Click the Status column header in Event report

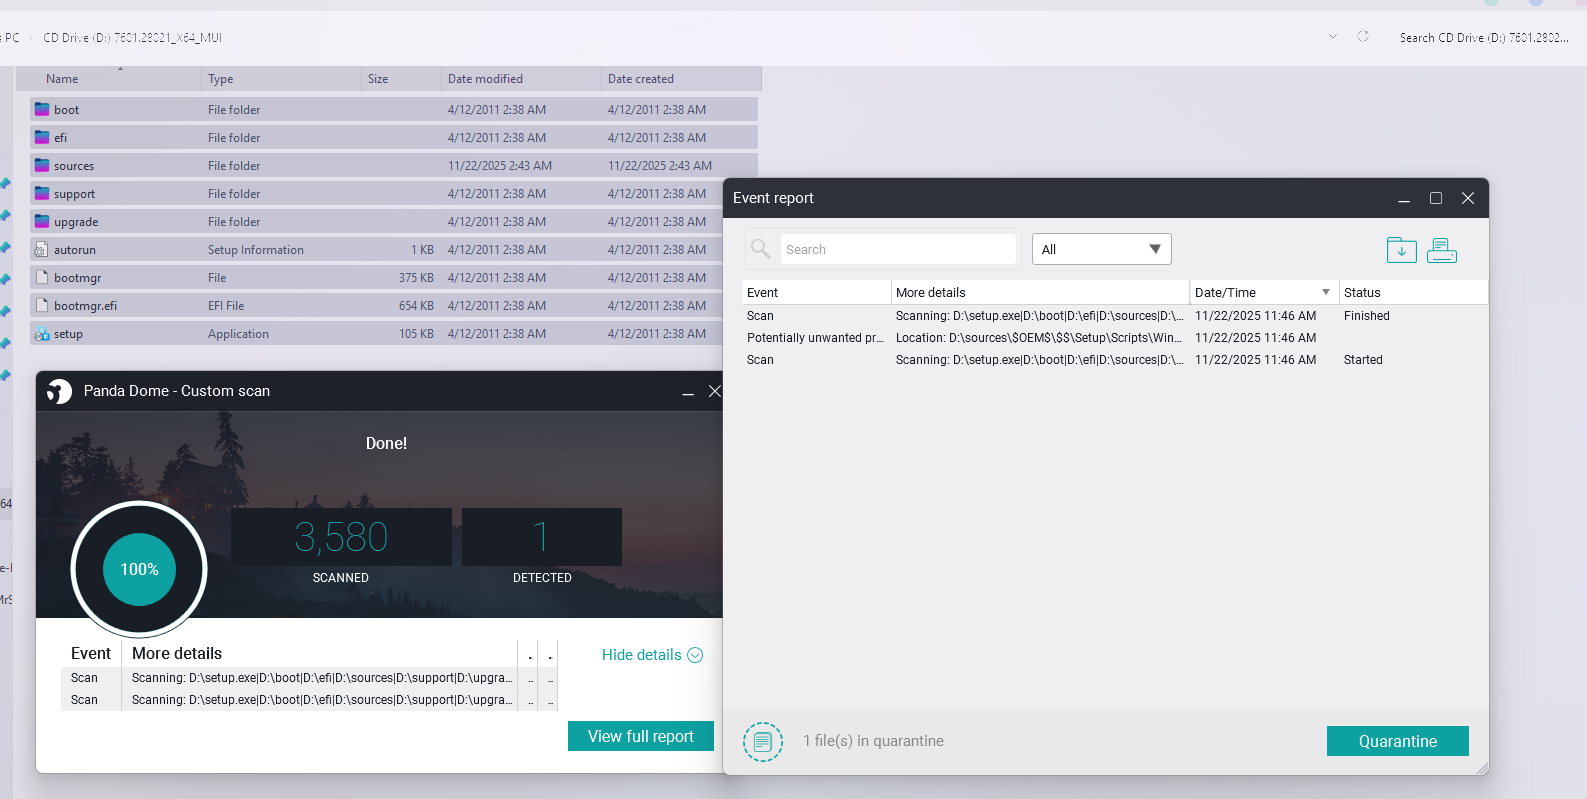pyautogui.click(x=1413, y=292)
